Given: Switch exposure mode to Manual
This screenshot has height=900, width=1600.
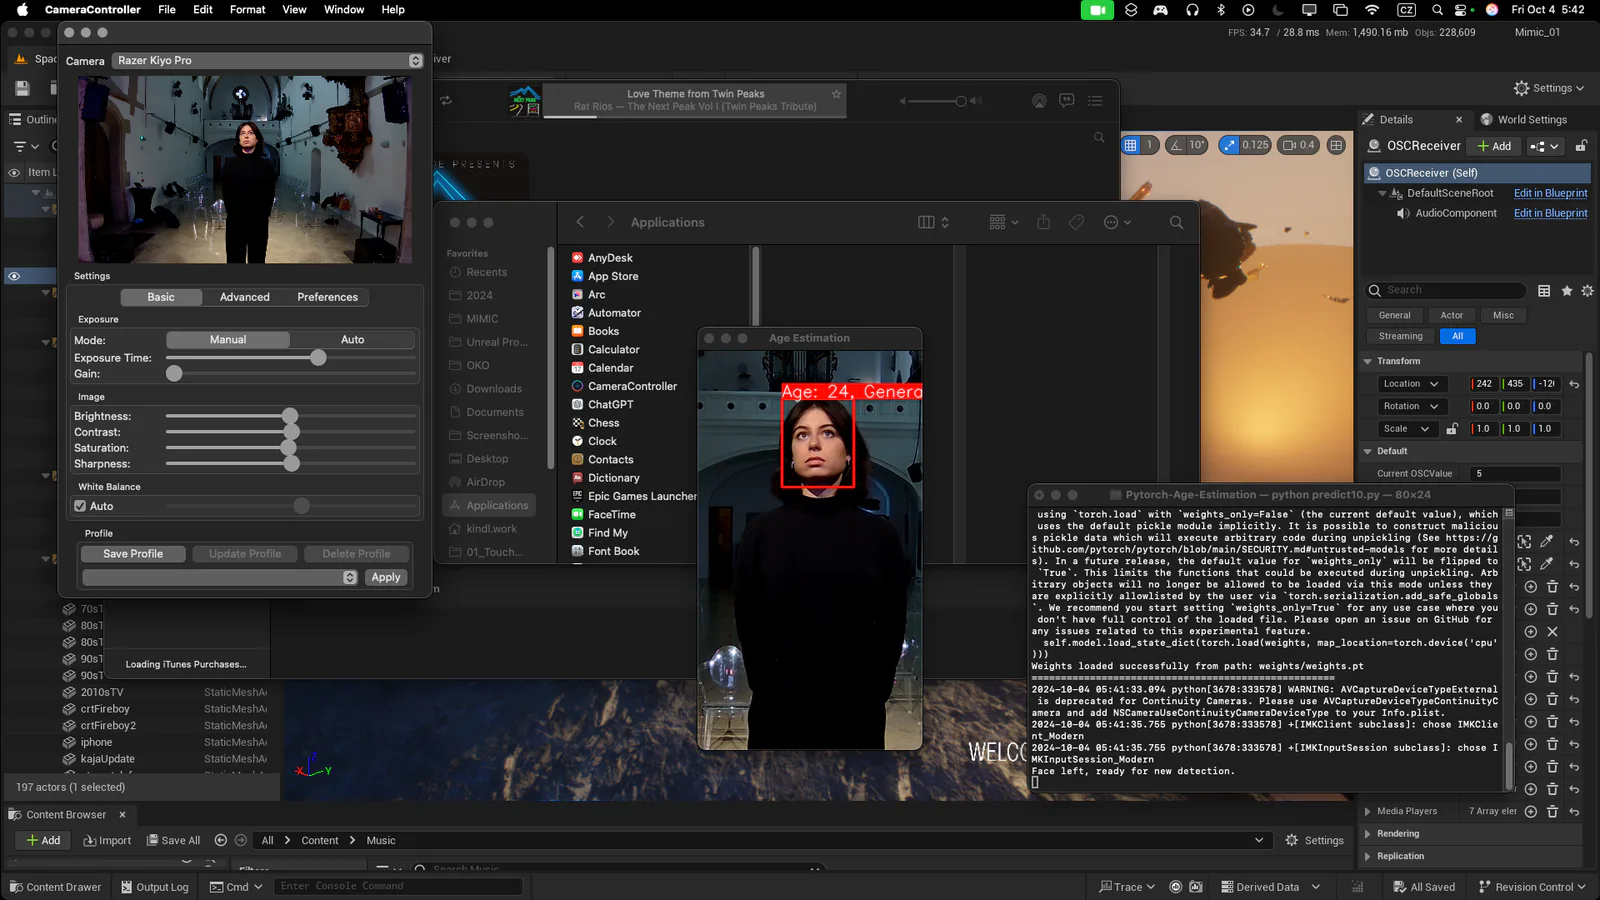Looking at the screenshot, I should [x=228, y=340].
